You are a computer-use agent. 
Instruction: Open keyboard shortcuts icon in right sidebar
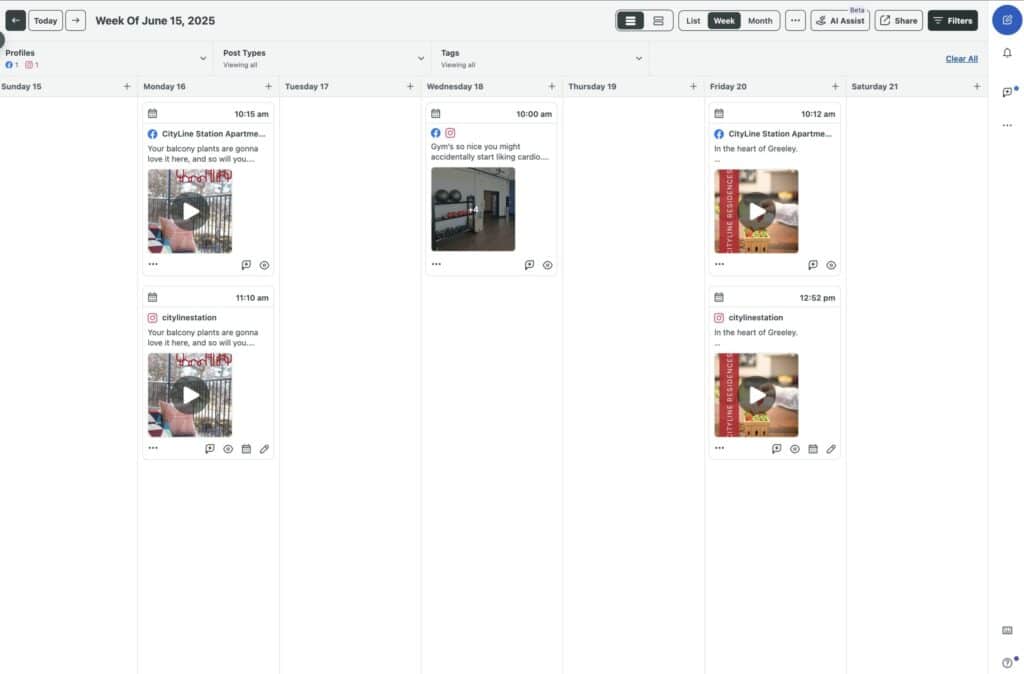click(x=1007, y=630)
